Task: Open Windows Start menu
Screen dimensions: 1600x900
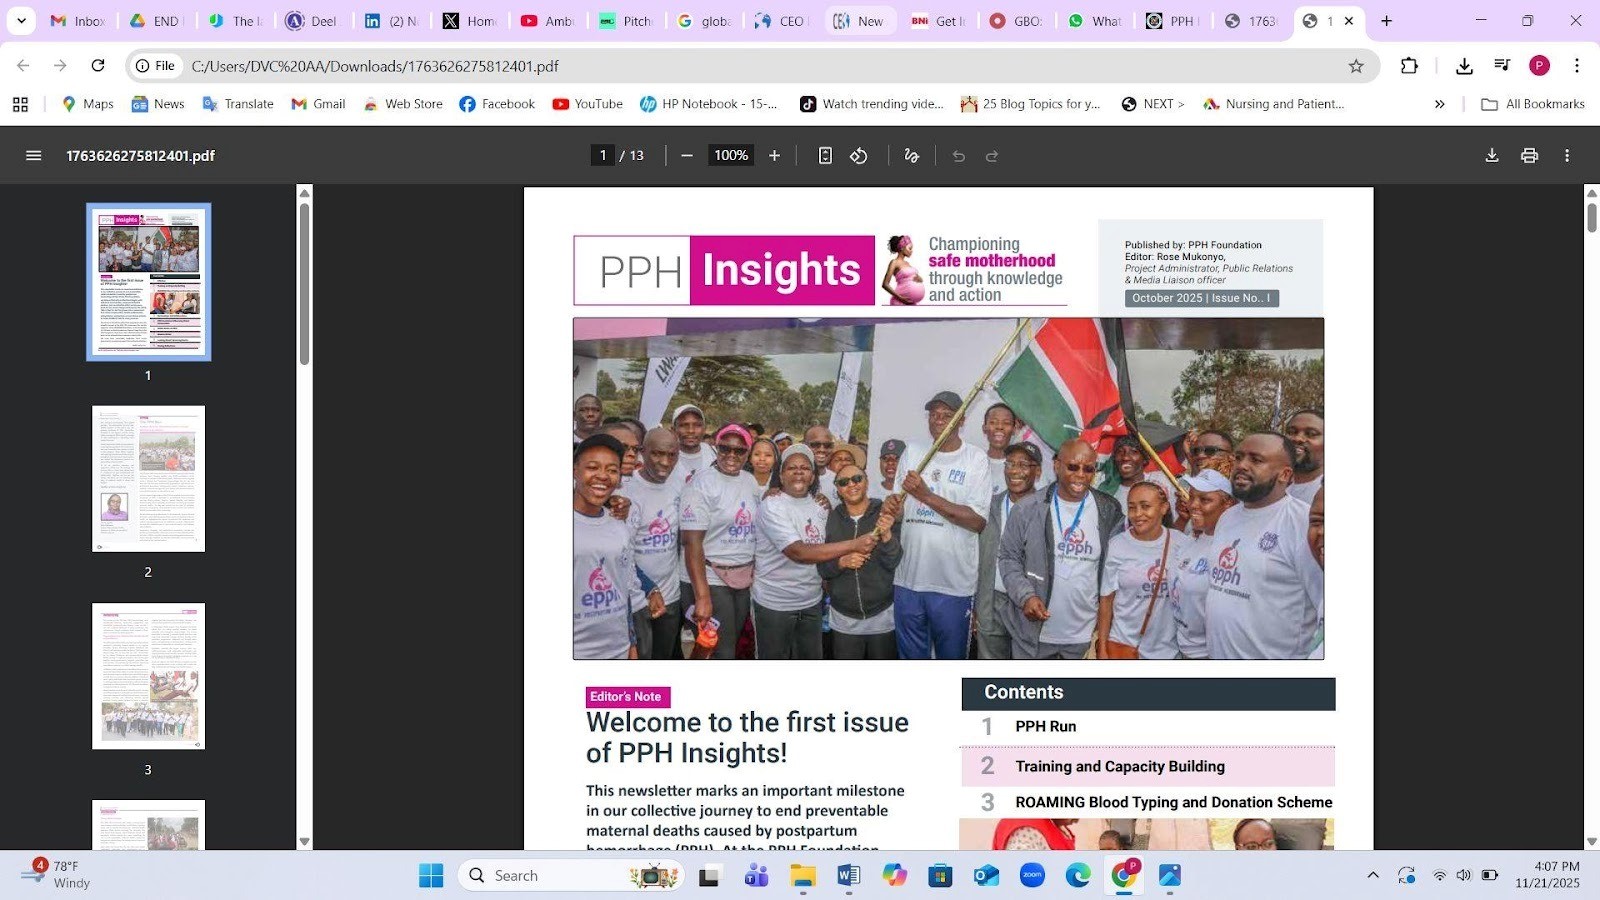Action: pos(431,876)
